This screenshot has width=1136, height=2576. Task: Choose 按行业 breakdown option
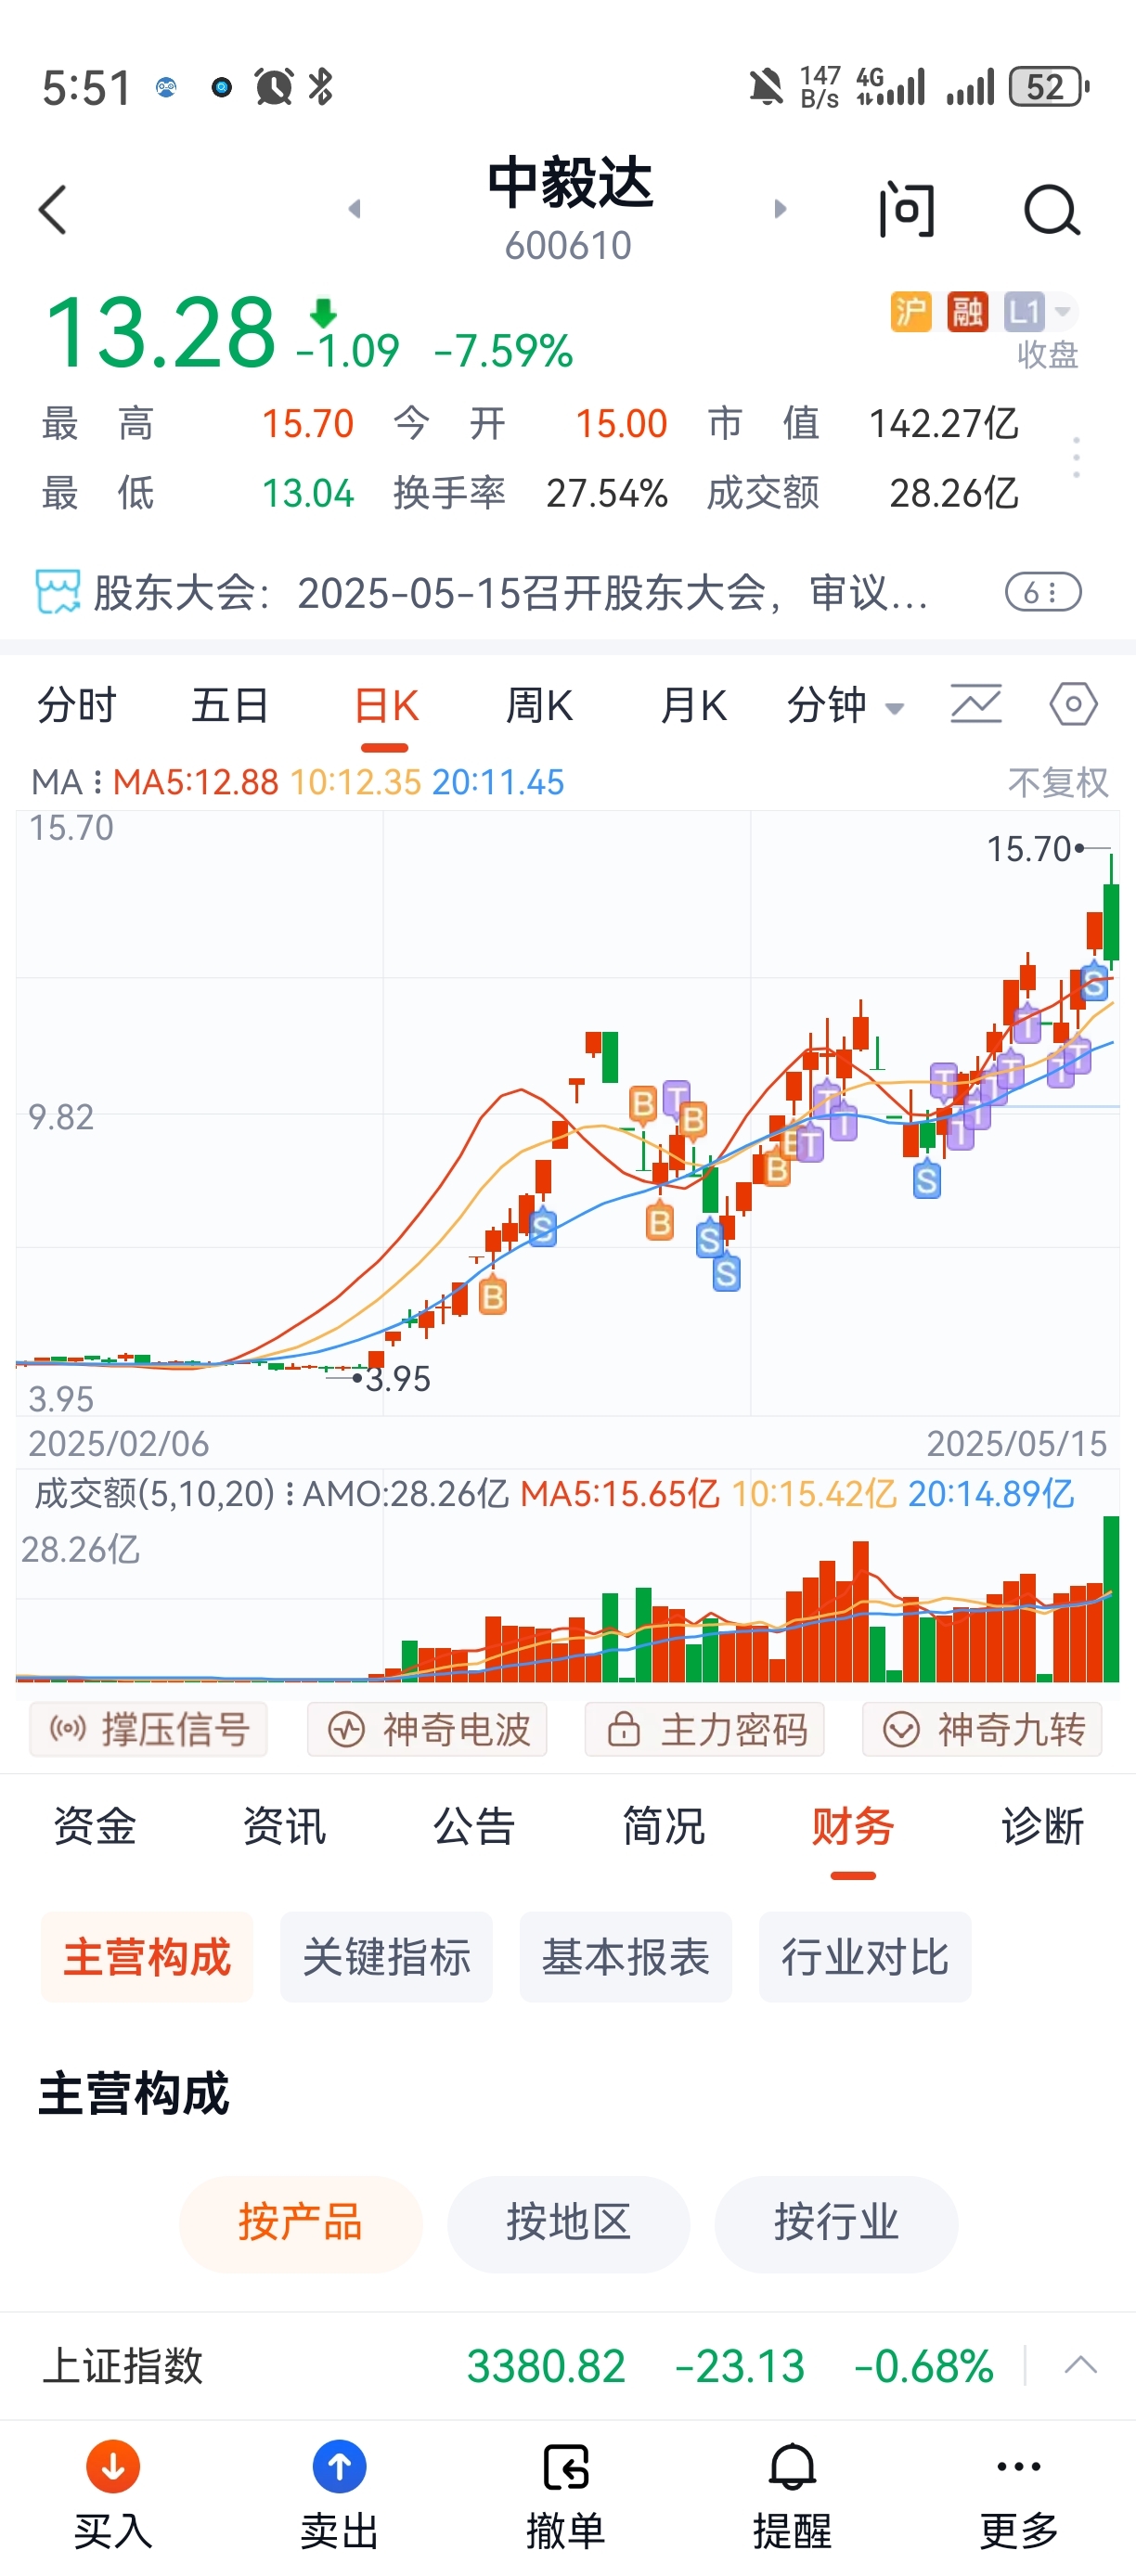coord(836,2223)
